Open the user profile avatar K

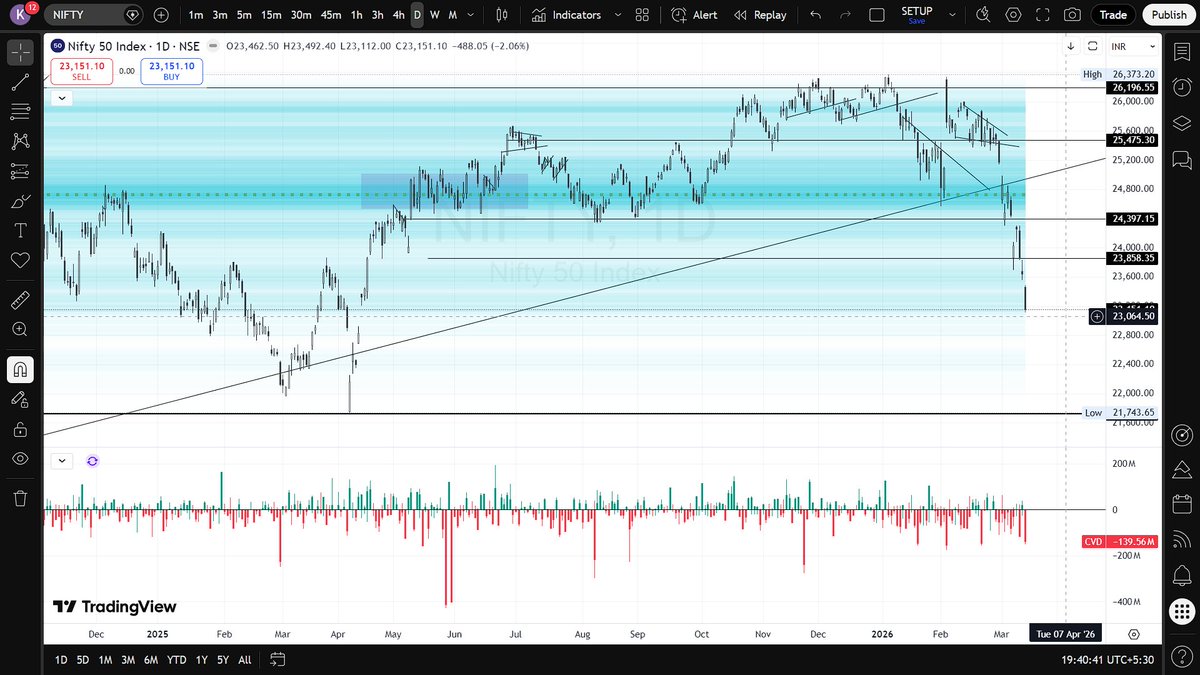click(22, 15)
